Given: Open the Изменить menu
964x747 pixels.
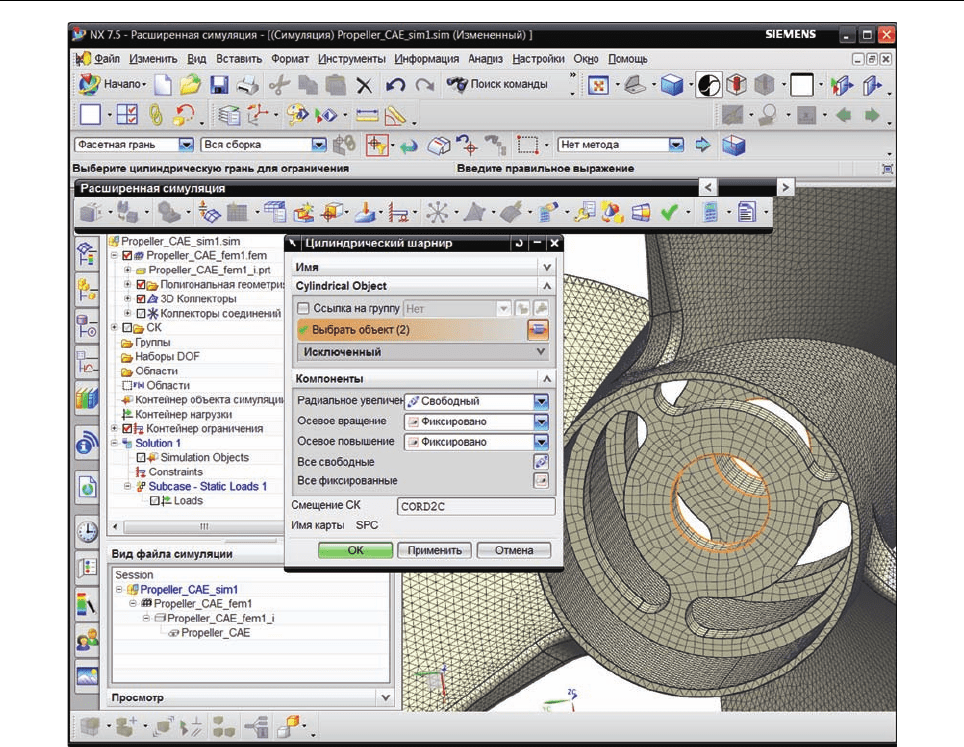Looking at the screenshot, I should click(x=153, y=59).
